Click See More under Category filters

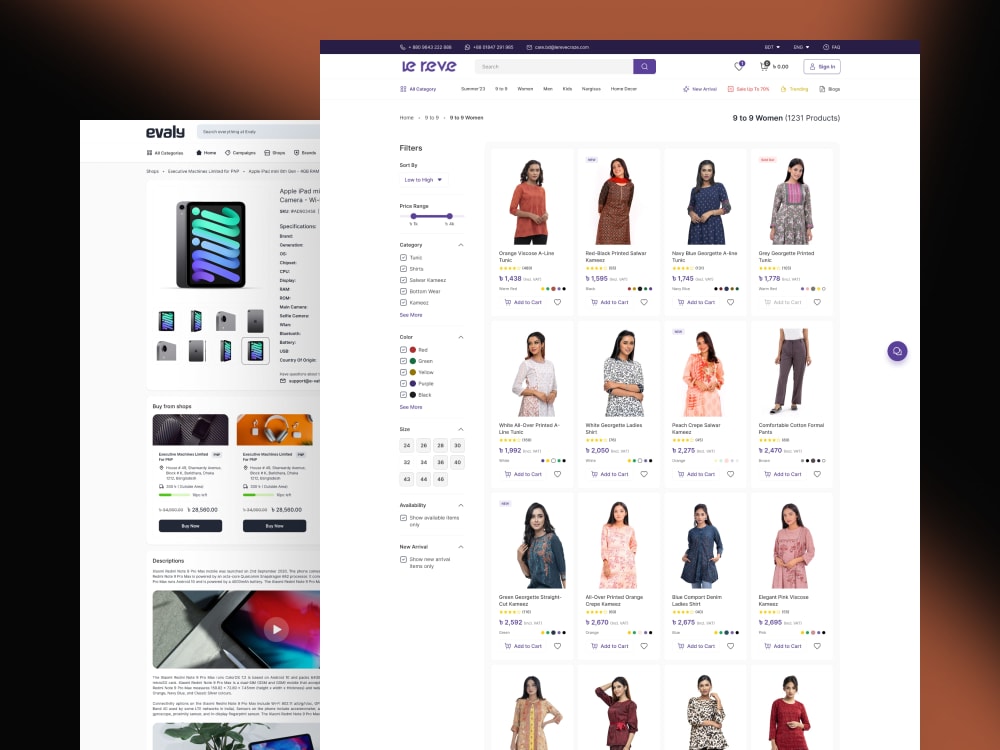point(411,315)
